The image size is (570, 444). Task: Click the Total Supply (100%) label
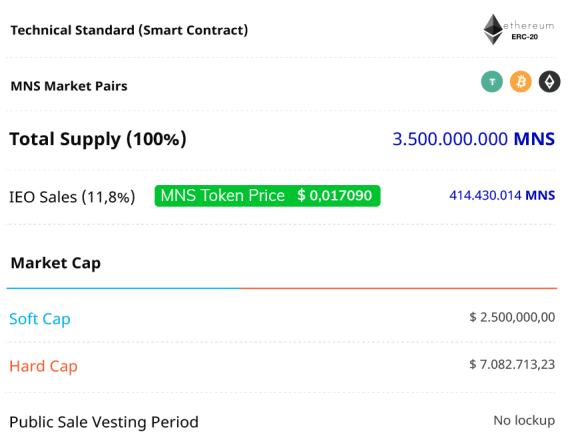[x=98, y=139]
